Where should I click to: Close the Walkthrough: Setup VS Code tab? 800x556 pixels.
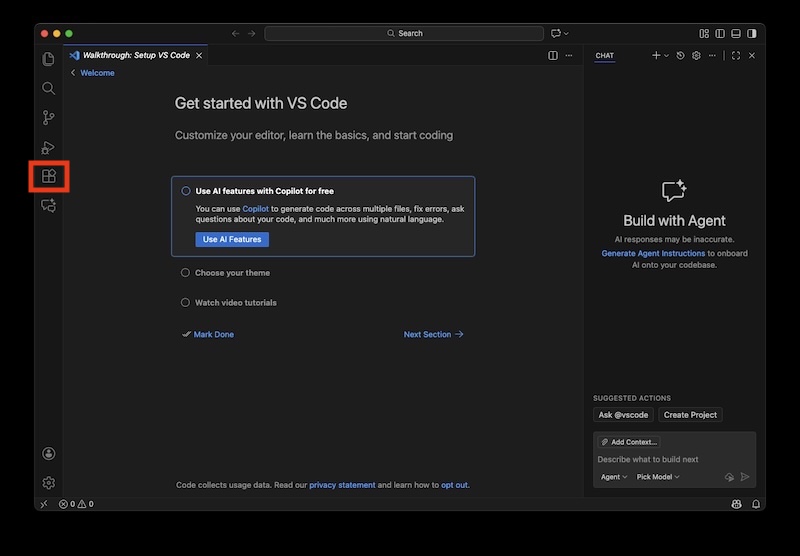click(x=199, y=55)
